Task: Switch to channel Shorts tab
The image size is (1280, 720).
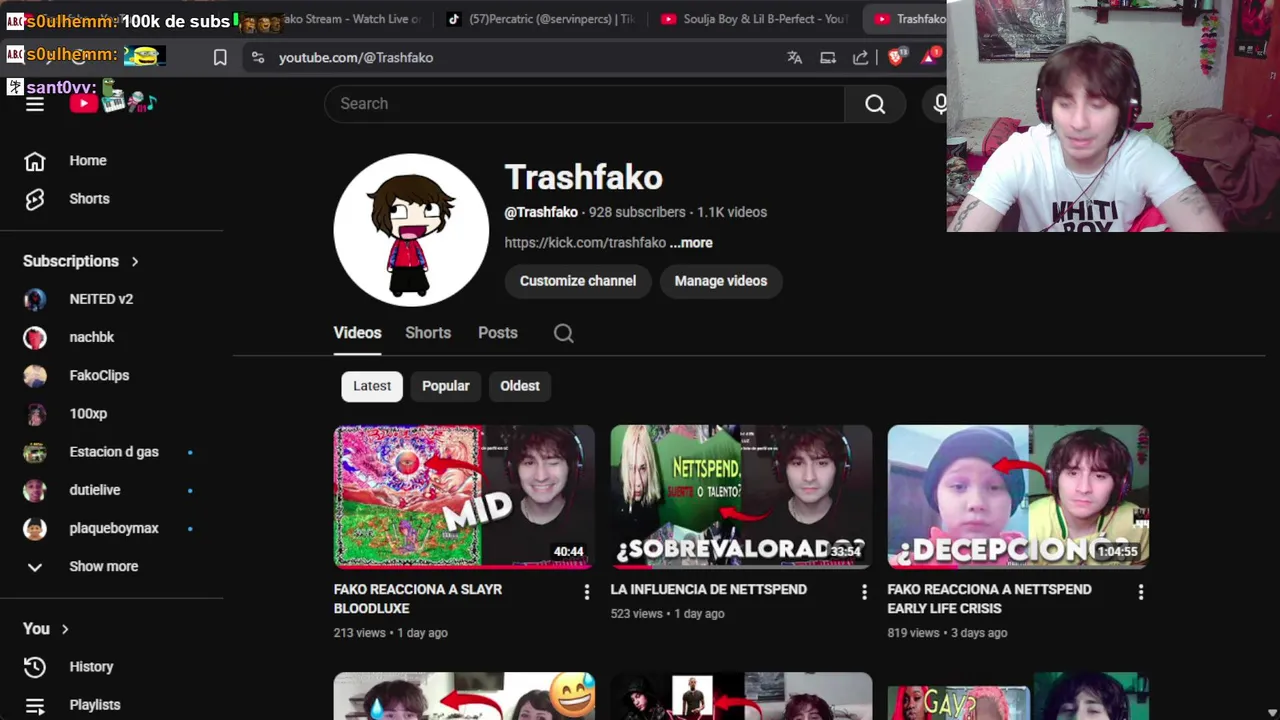Action: [x=428, y=333]
